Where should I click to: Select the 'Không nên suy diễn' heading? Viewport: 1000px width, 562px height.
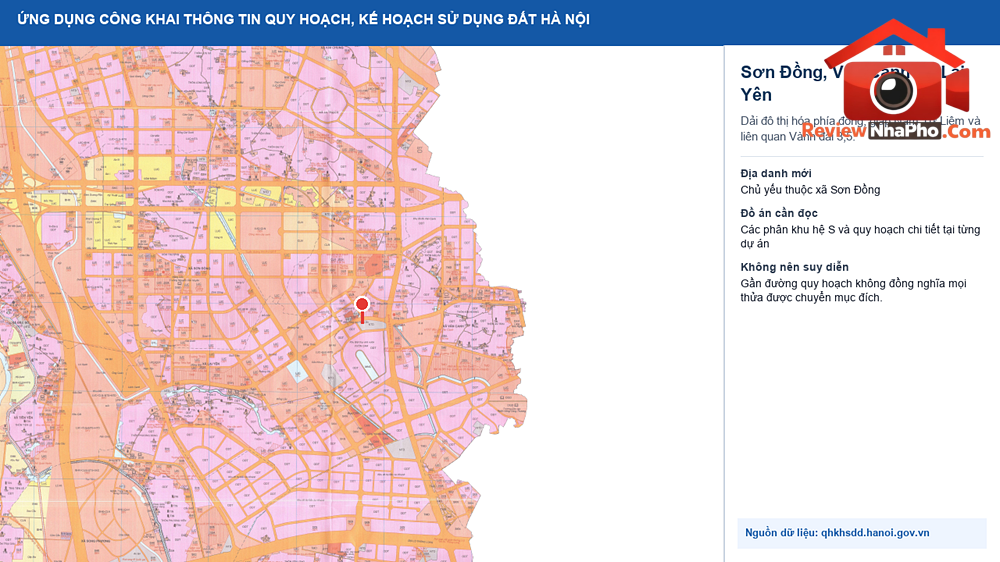794,267
